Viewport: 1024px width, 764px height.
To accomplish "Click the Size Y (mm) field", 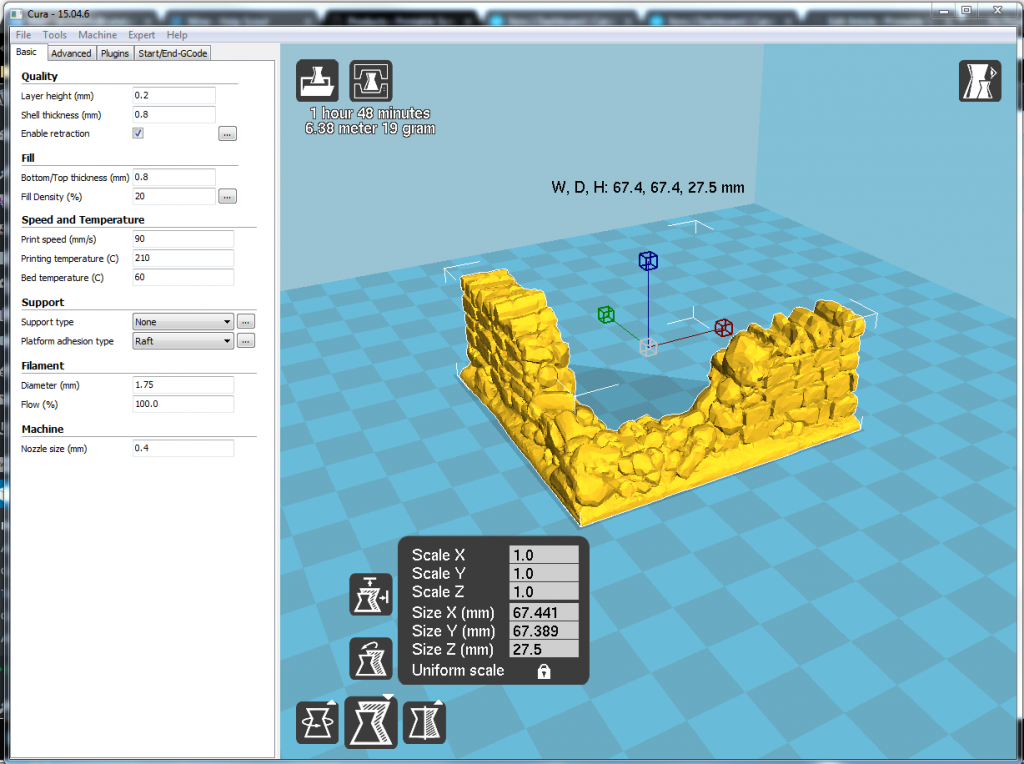I will coord(543,631).
